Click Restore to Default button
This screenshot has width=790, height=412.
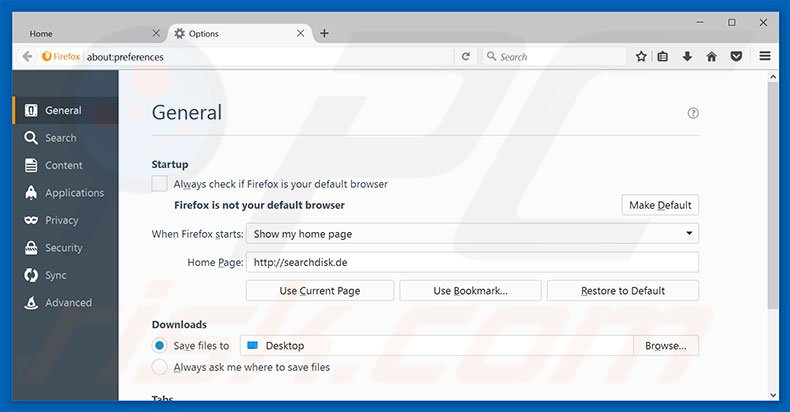tap(623, 291)
